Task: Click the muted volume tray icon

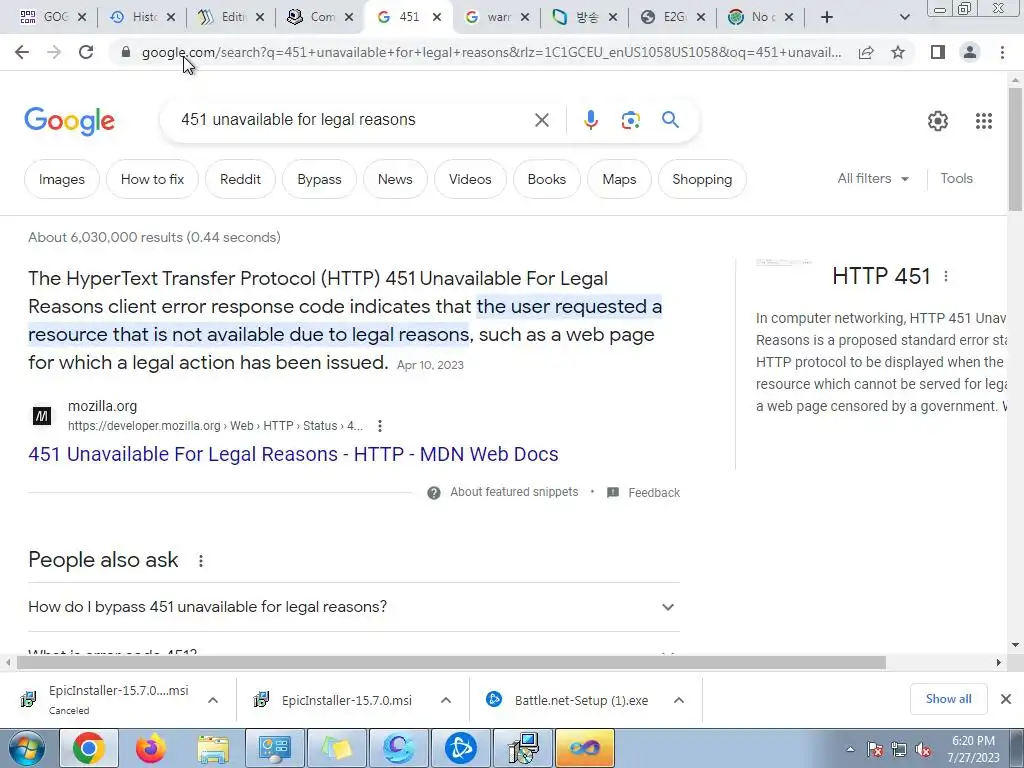Action: pos(923,749)
